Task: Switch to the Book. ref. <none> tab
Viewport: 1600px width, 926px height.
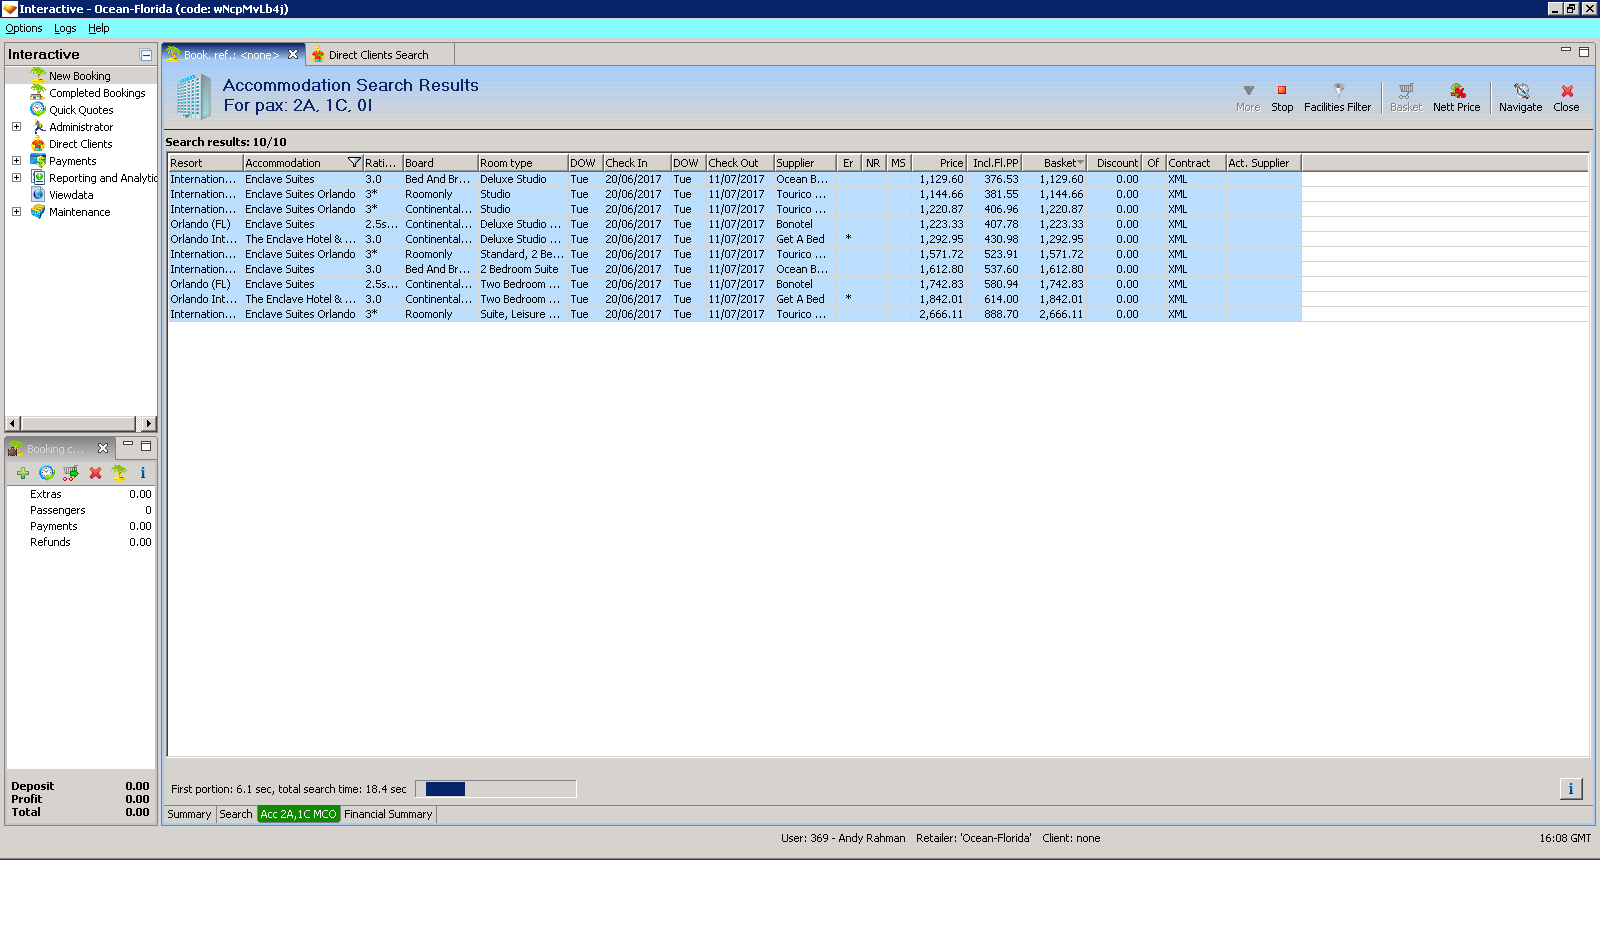Action: (x=230, y=55)
